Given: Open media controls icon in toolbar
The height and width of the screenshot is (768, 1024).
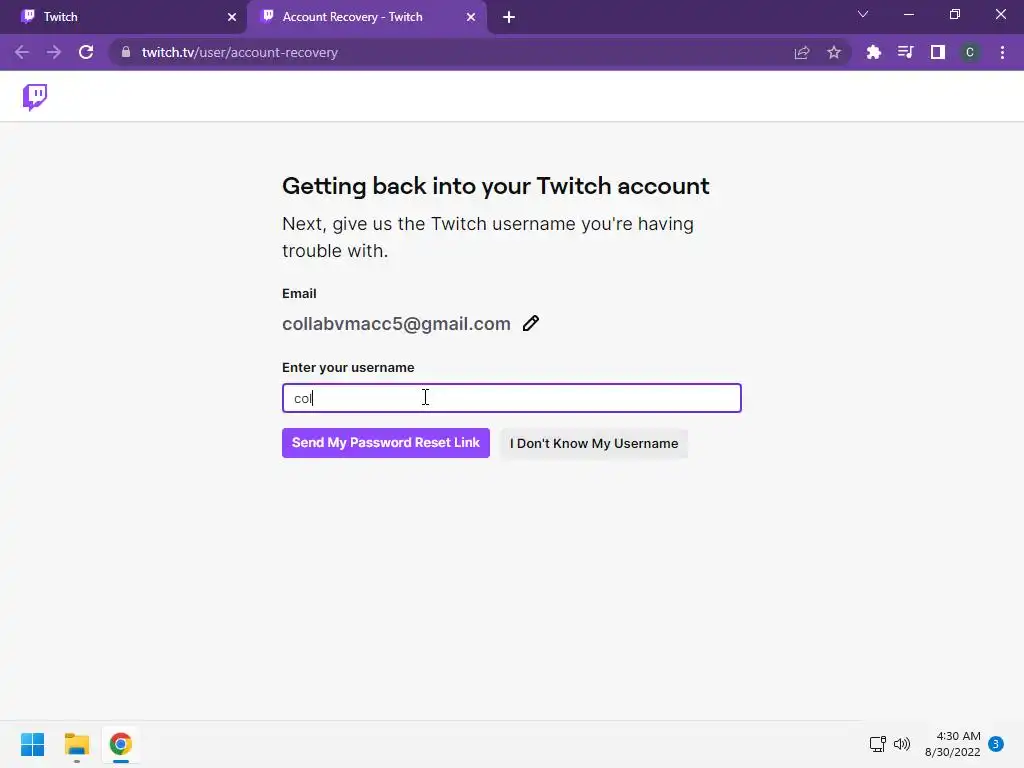Looking at the screenshot, I should 905,52.
